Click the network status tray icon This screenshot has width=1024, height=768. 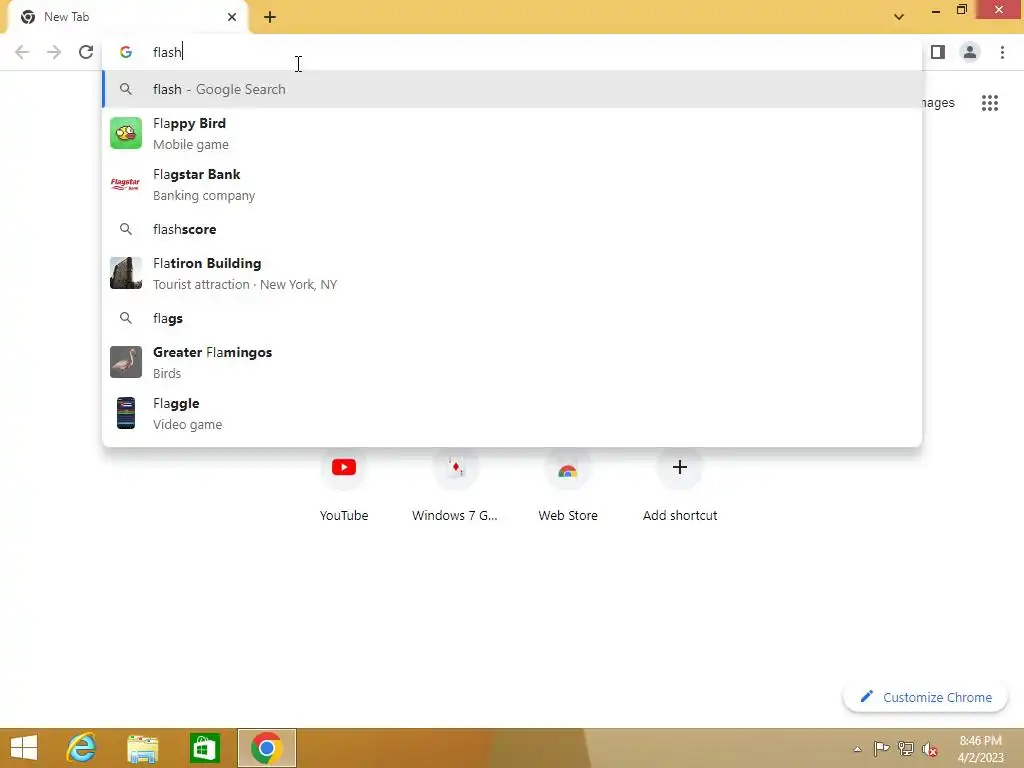coord(906,748)
